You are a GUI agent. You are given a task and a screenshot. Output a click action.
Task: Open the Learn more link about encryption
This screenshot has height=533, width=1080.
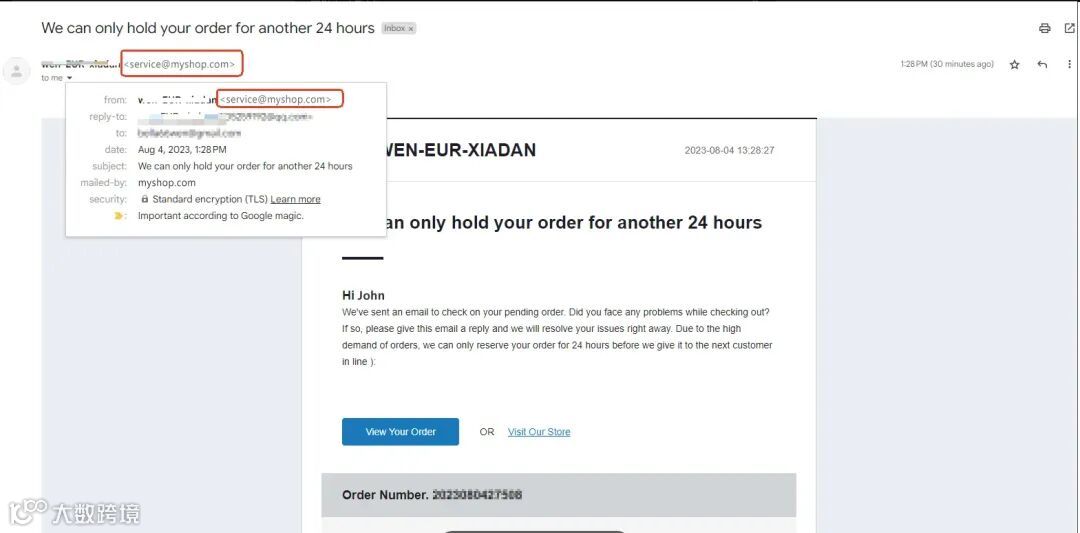(295, 199)
